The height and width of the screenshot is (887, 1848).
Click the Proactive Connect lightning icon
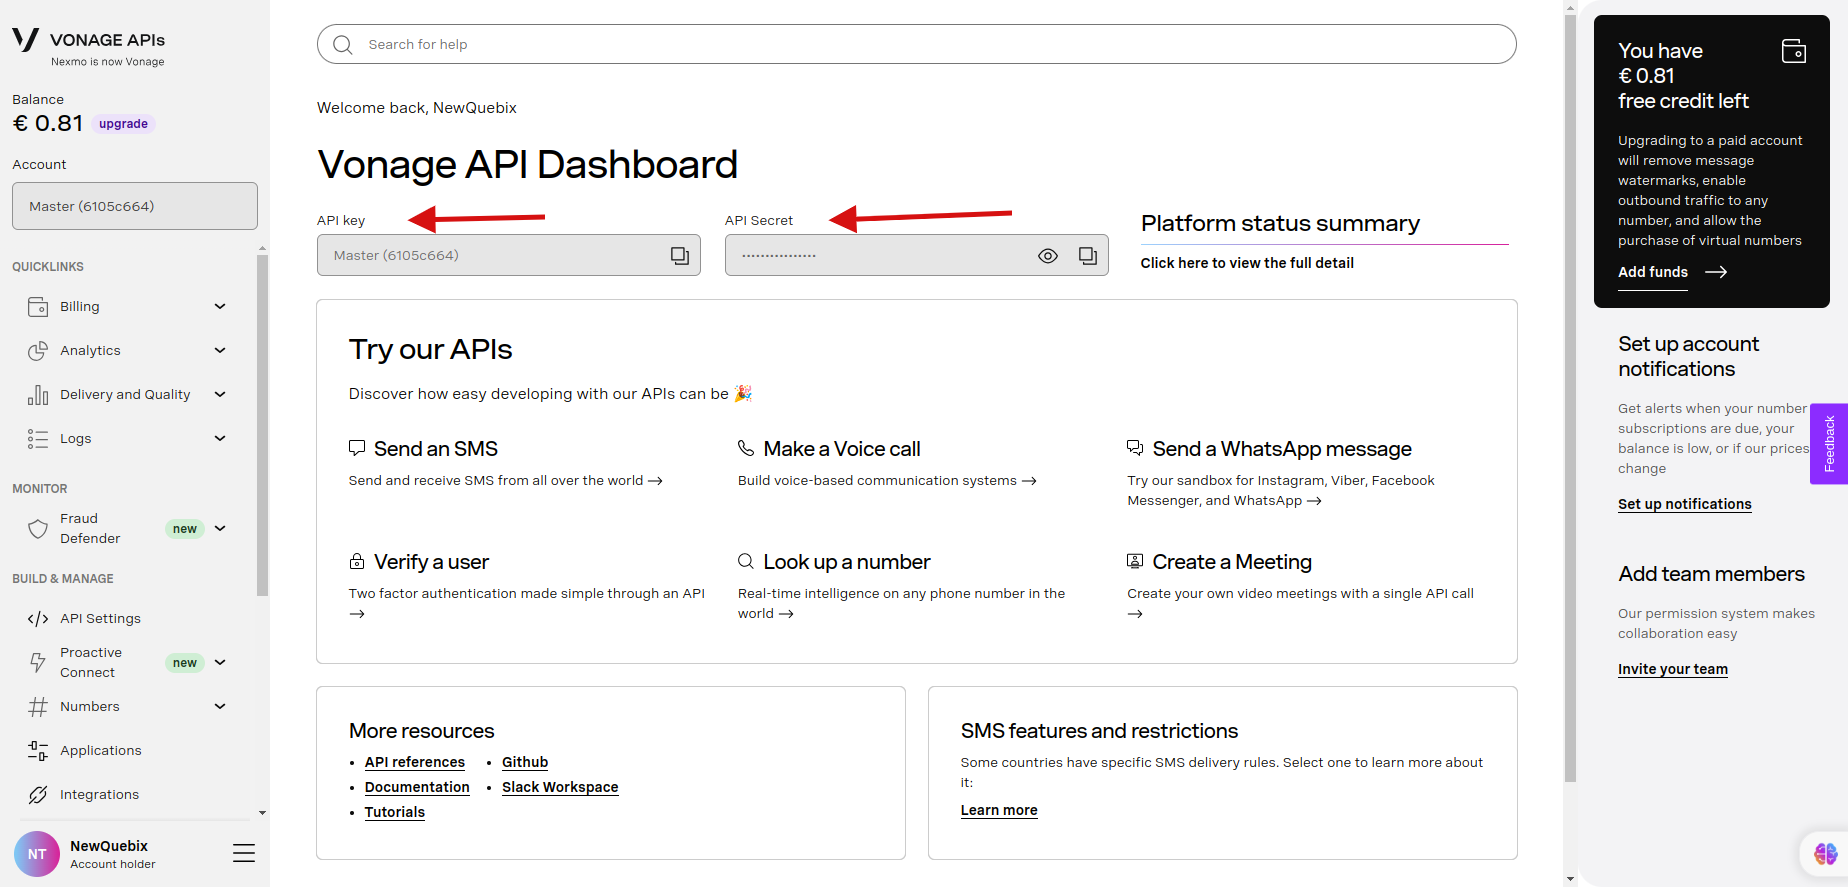click(x=38, y=663)
